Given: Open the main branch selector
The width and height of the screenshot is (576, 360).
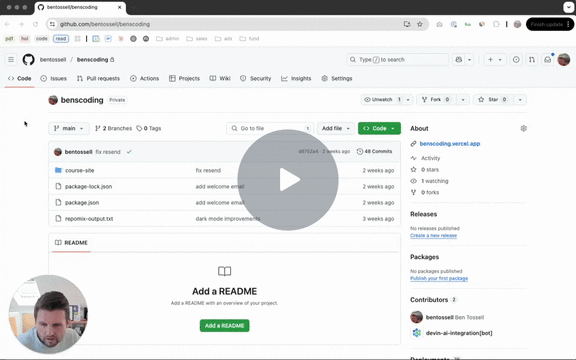Looking at the screenshot, I should [x=69, y=128].
